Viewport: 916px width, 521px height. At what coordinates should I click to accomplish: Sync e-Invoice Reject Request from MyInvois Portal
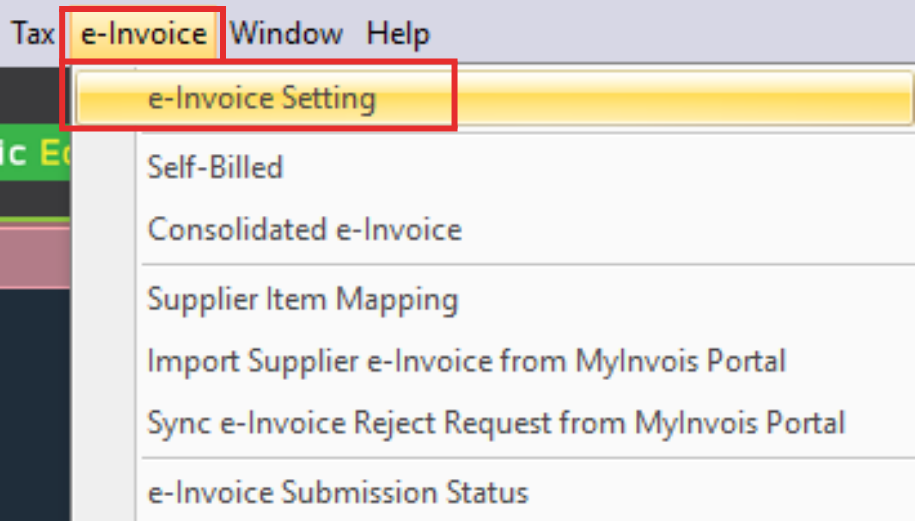point(496,423)
